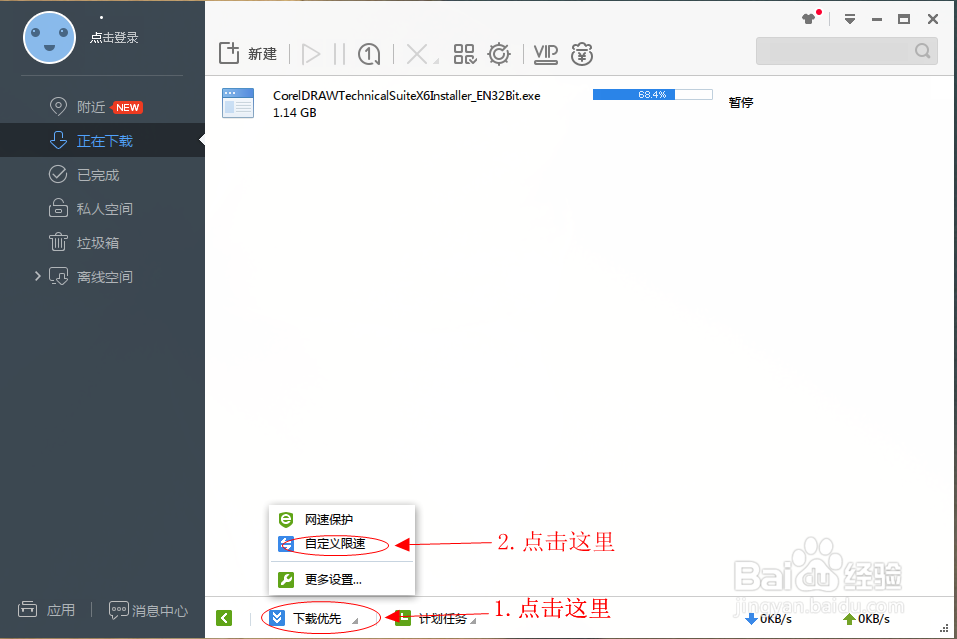Open settings via the gear icon
Image resolution: width=957 pixels, height=639 pixels.
point(499,54)
